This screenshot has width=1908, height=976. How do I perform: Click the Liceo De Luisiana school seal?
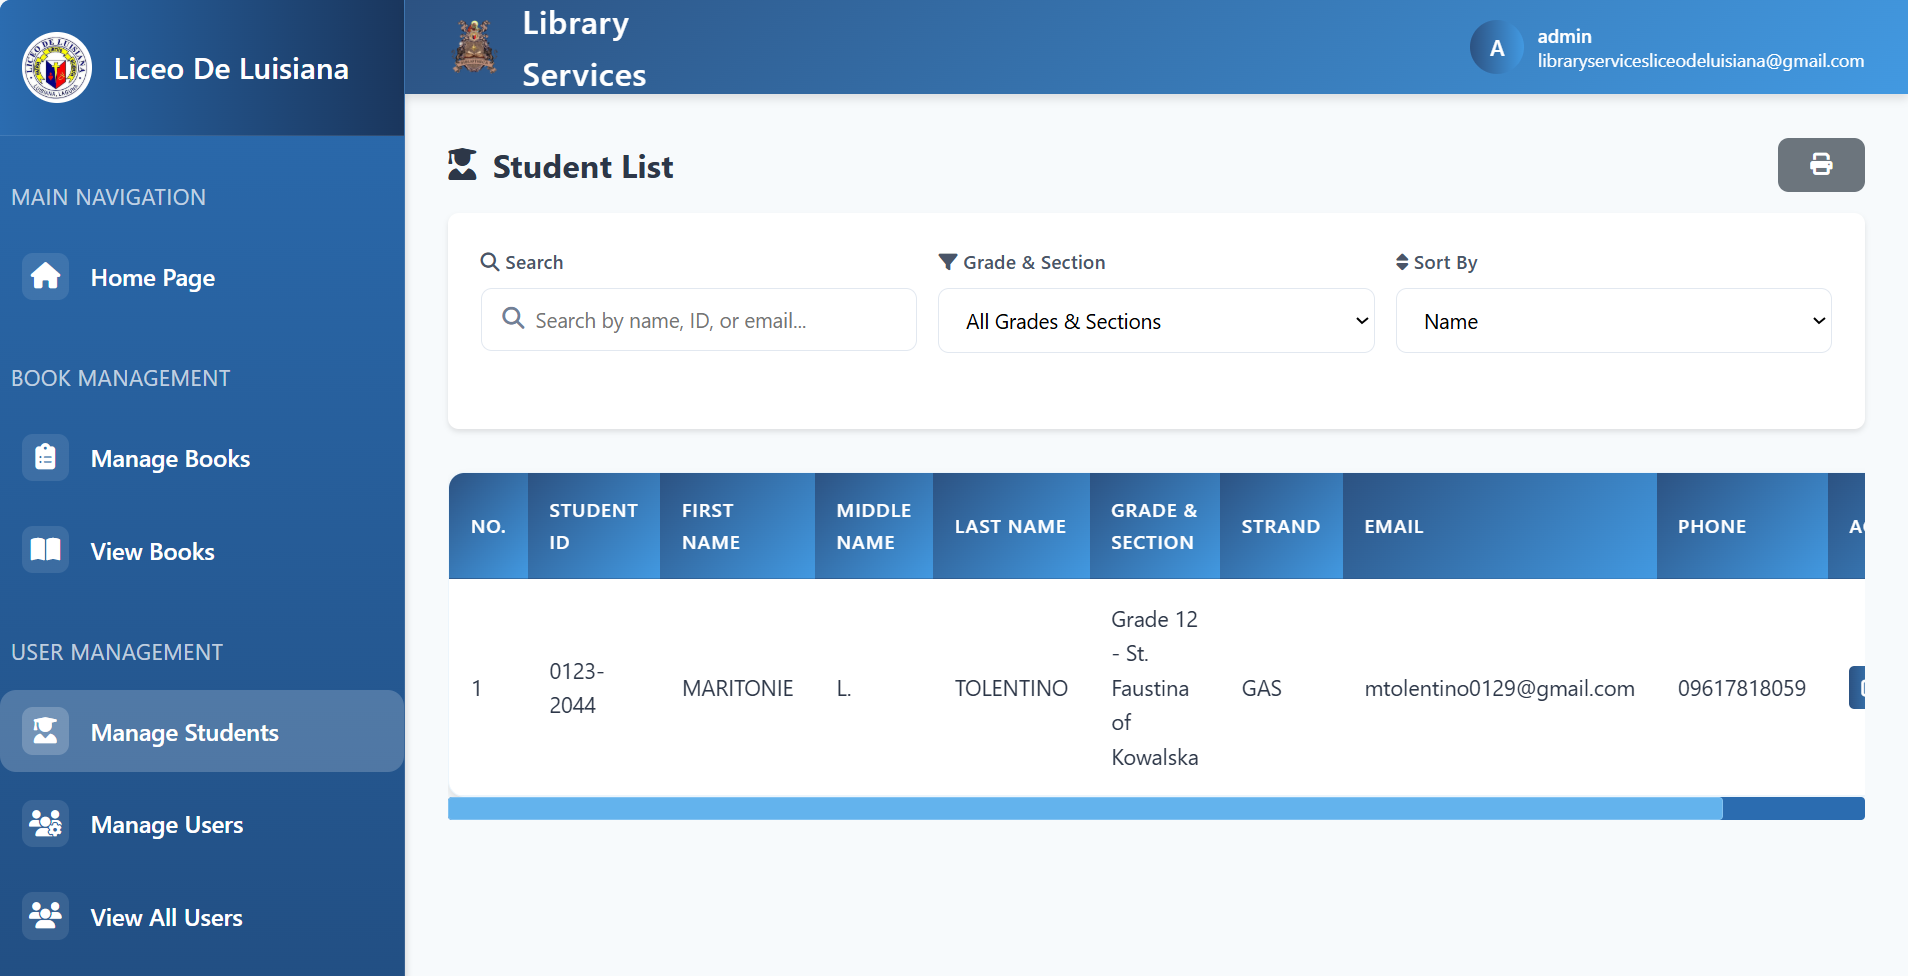[56, 67]
